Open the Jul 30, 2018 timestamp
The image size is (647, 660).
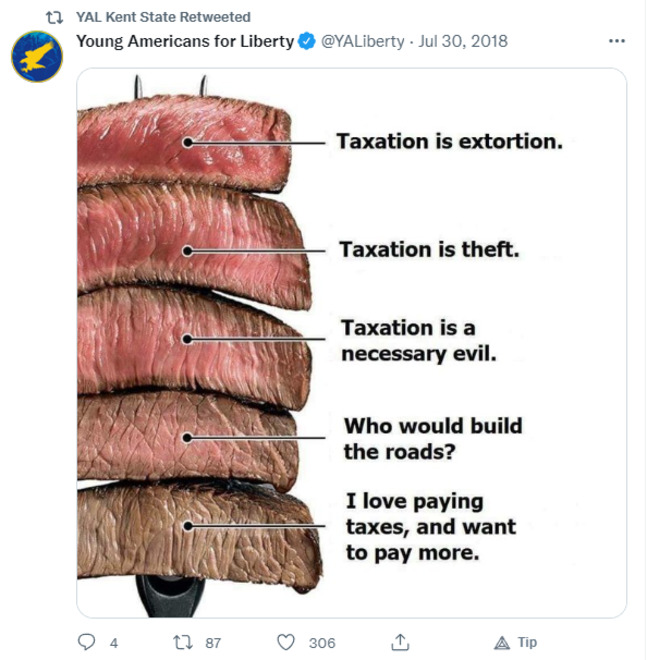pyautogui.click(x=463, y=41)
